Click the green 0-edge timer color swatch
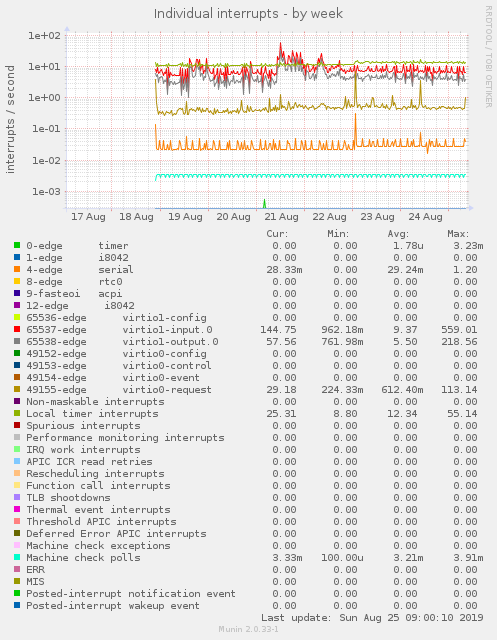The image size is (497, 640). pos(17,245)
